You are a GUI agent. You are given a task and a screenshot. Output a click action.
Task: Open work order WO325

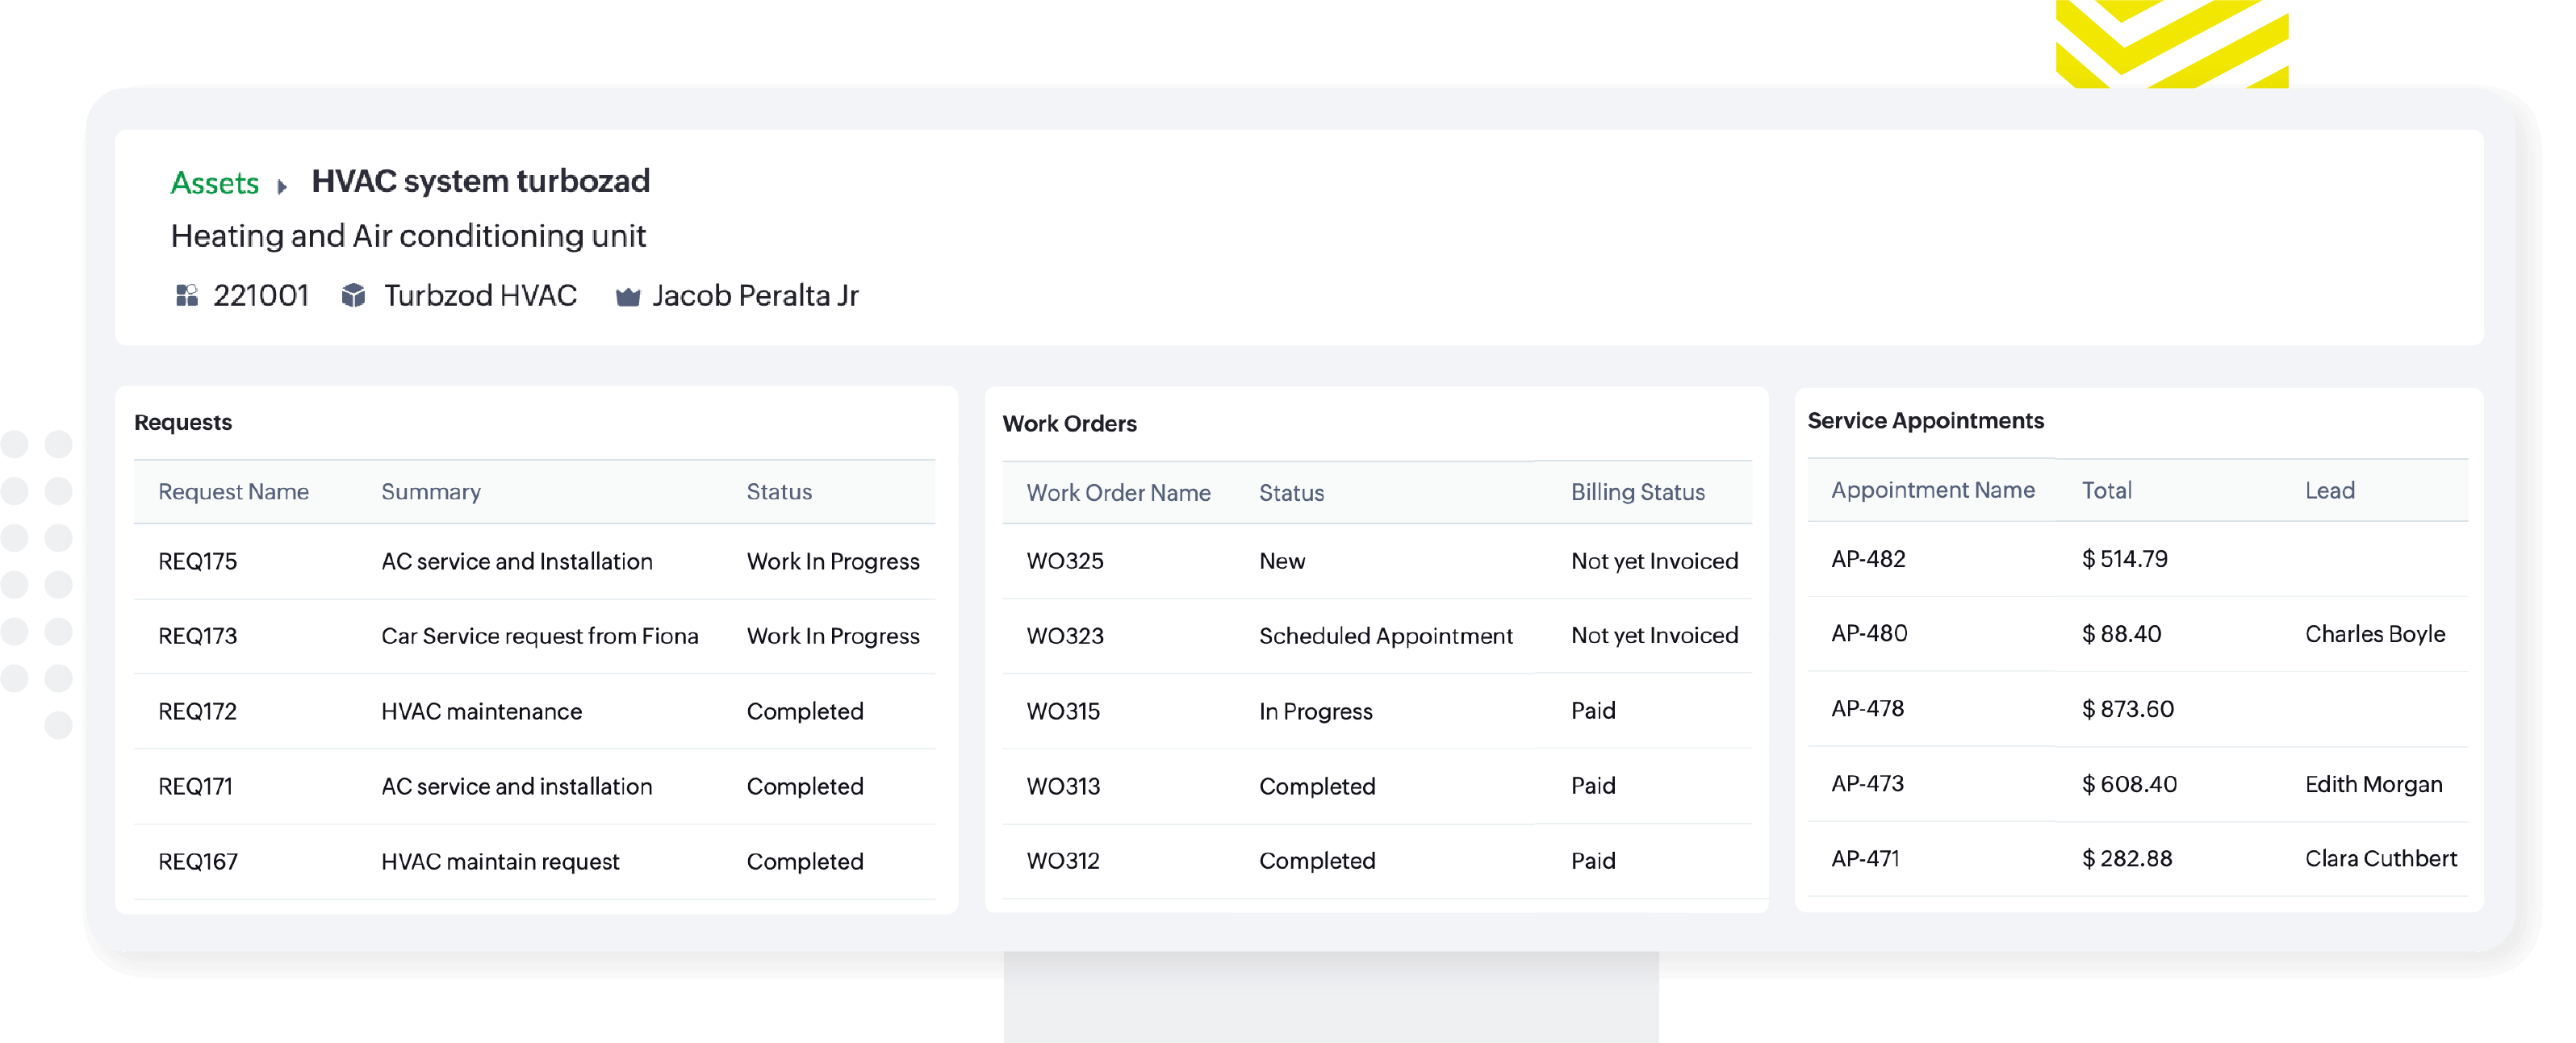coord(1065,561)
